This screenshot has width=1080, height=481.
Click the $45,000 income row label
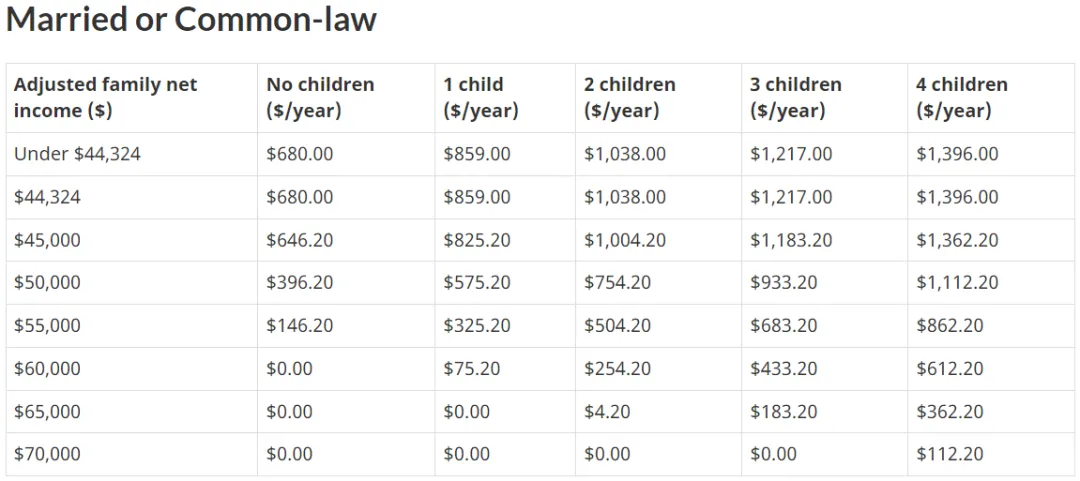[47, 240]
